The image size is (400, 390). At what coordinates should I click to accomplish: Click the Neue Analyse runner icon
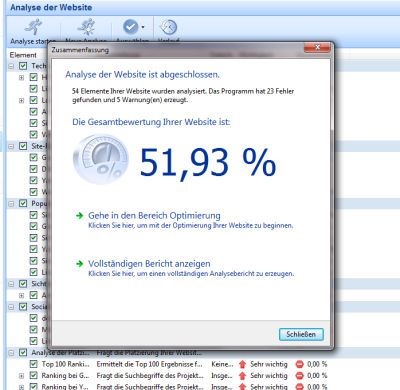click(86, 27)
